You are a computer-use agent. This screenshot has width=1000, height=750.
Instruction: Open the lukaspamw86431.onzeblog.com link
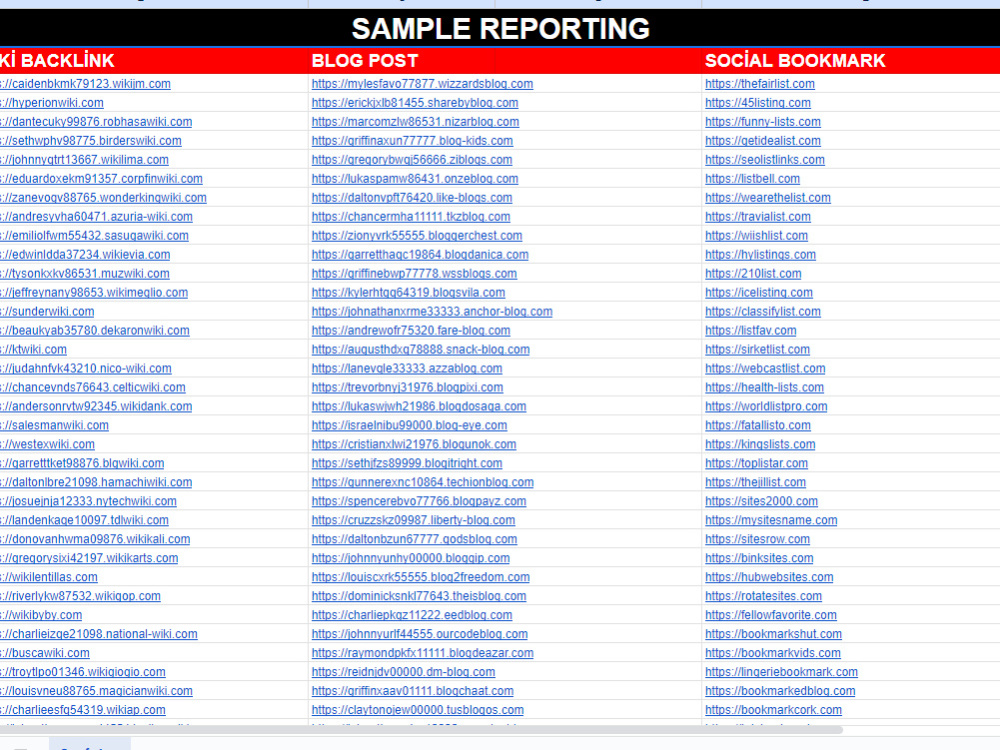(415, 179)
